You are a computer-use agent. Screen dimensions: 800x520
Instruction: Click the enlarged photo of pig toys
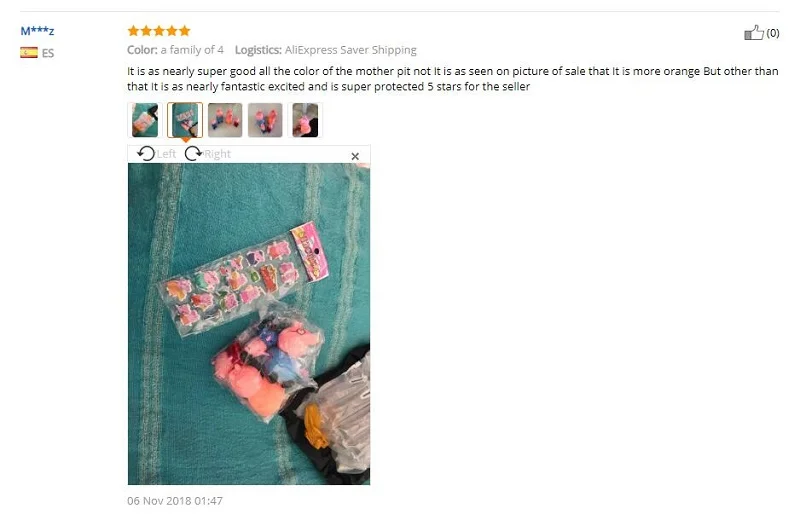(249, 324)
